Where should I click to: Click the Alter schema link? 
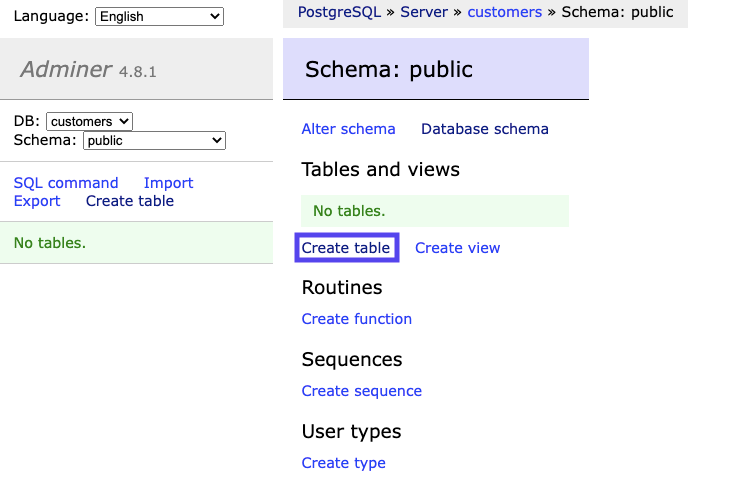[348, 129]
